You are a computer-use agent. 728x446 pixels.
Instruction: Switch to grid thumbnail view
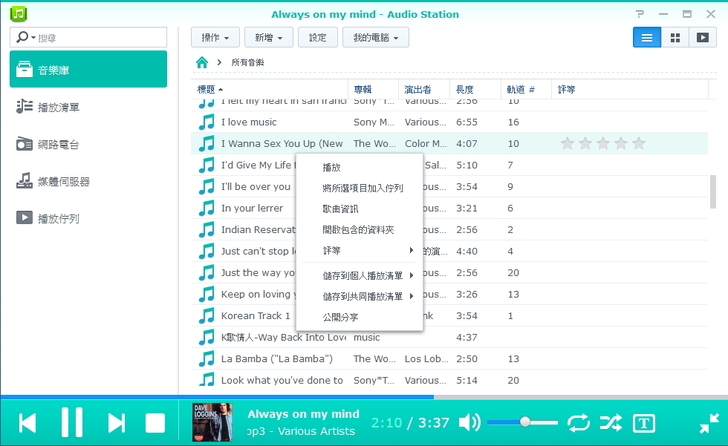675,37
